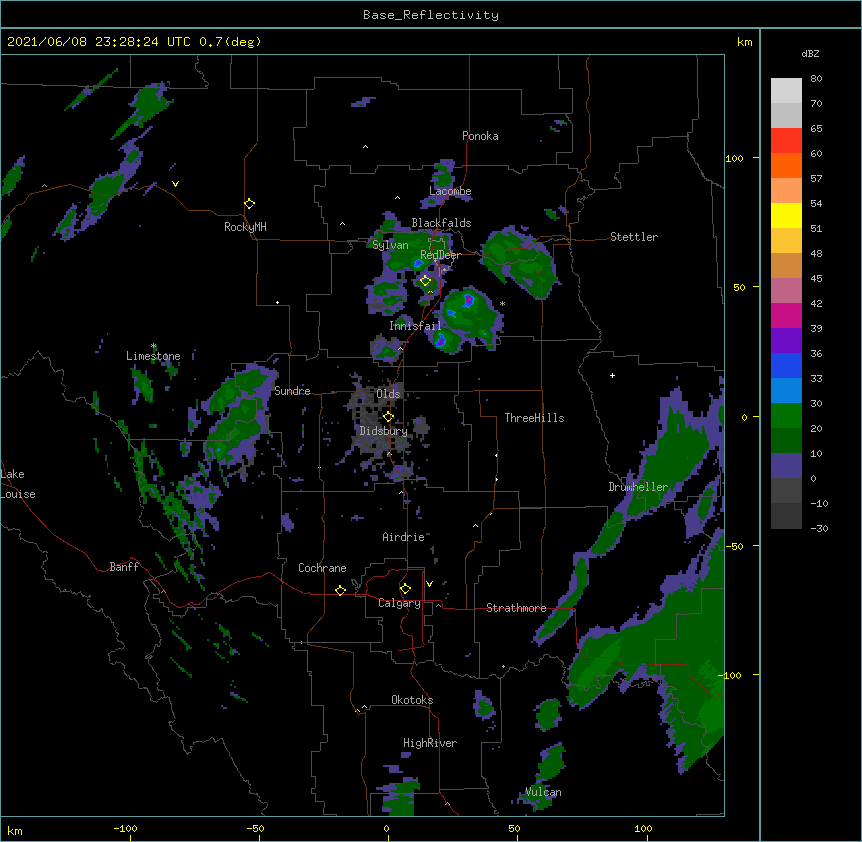Select the Calgary label
The height and width of the screenshot is (842, 862).
point(399,603)
